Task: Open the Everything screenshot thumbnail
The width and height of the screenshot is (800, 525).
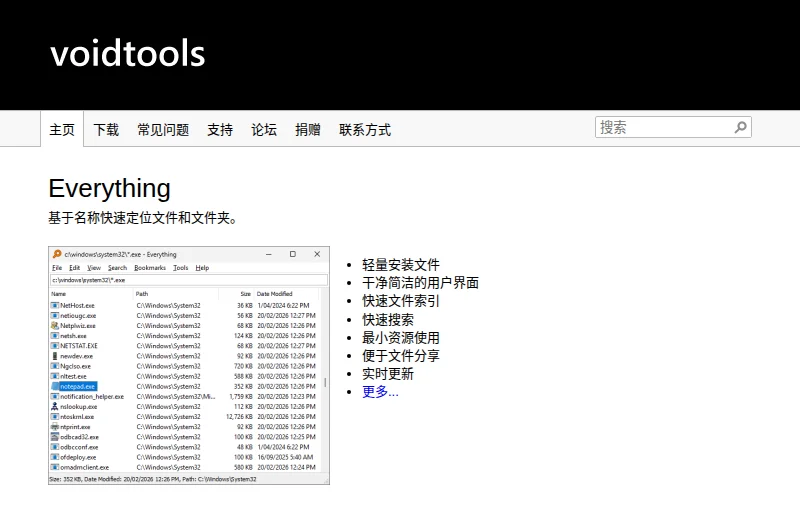Action: tap(189, 365)
